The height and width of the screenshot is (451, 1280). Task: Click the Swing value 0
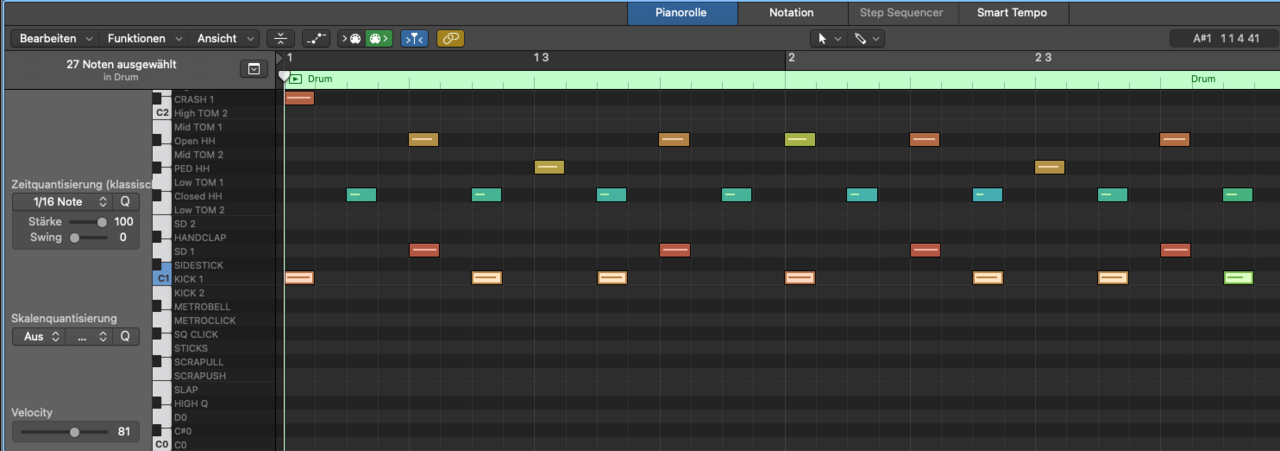coord(123,238)
